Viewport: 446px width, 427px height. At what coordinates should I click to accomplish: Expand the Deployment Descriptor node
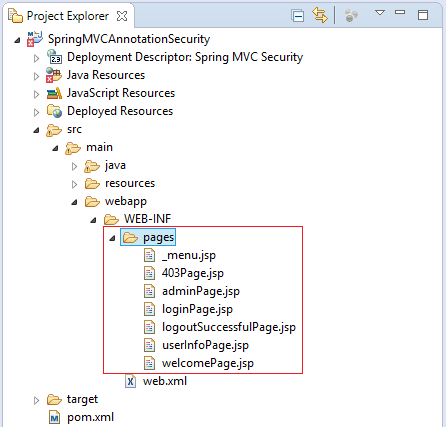tap(36, 58)
